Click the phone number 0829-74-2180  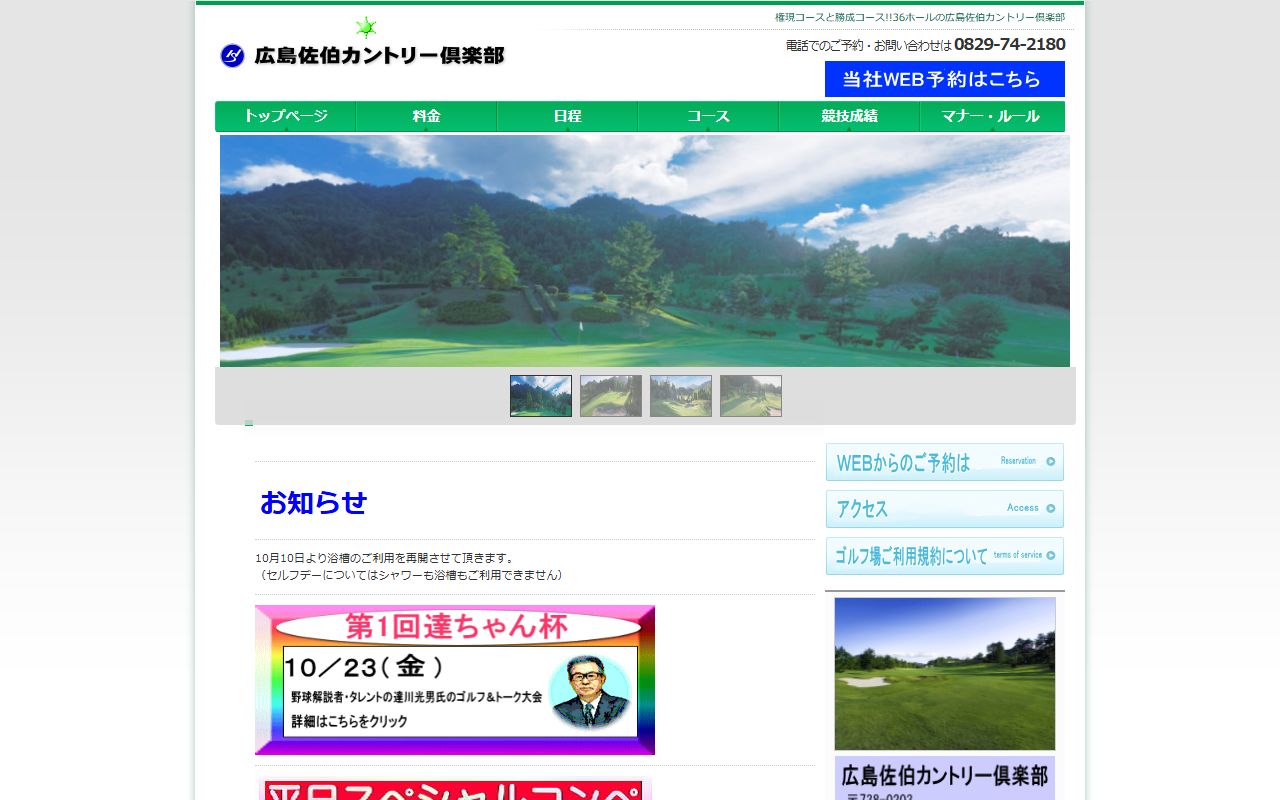pos(1010,44)
